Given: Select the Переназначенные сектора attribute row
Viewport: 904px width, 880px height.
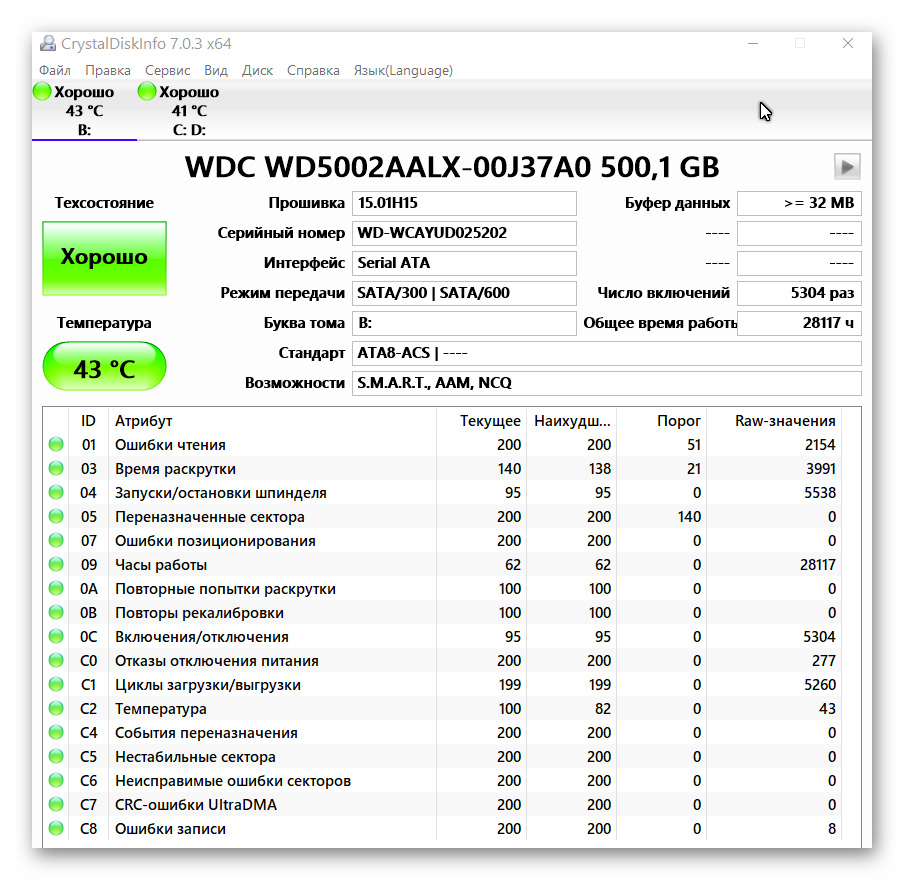Looking at the screenshot, I should click(x=210, y=517).
